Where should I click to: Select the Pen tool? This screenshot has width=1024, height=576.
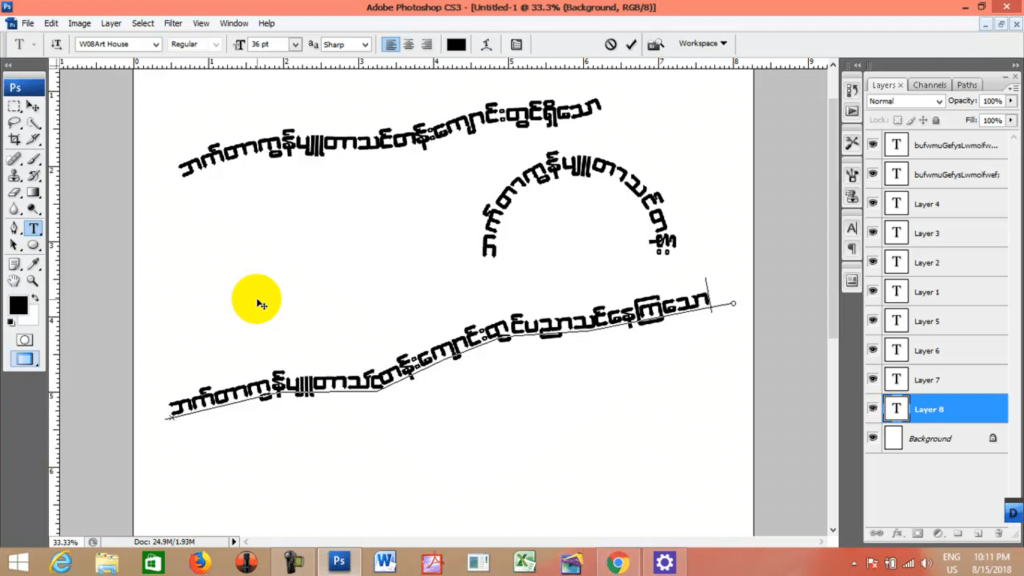point(14,228)
